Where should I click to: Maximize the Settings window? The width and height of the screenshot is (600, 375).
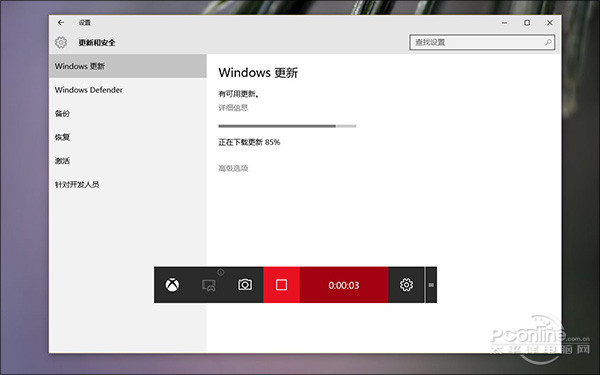(x=527, y=23)
